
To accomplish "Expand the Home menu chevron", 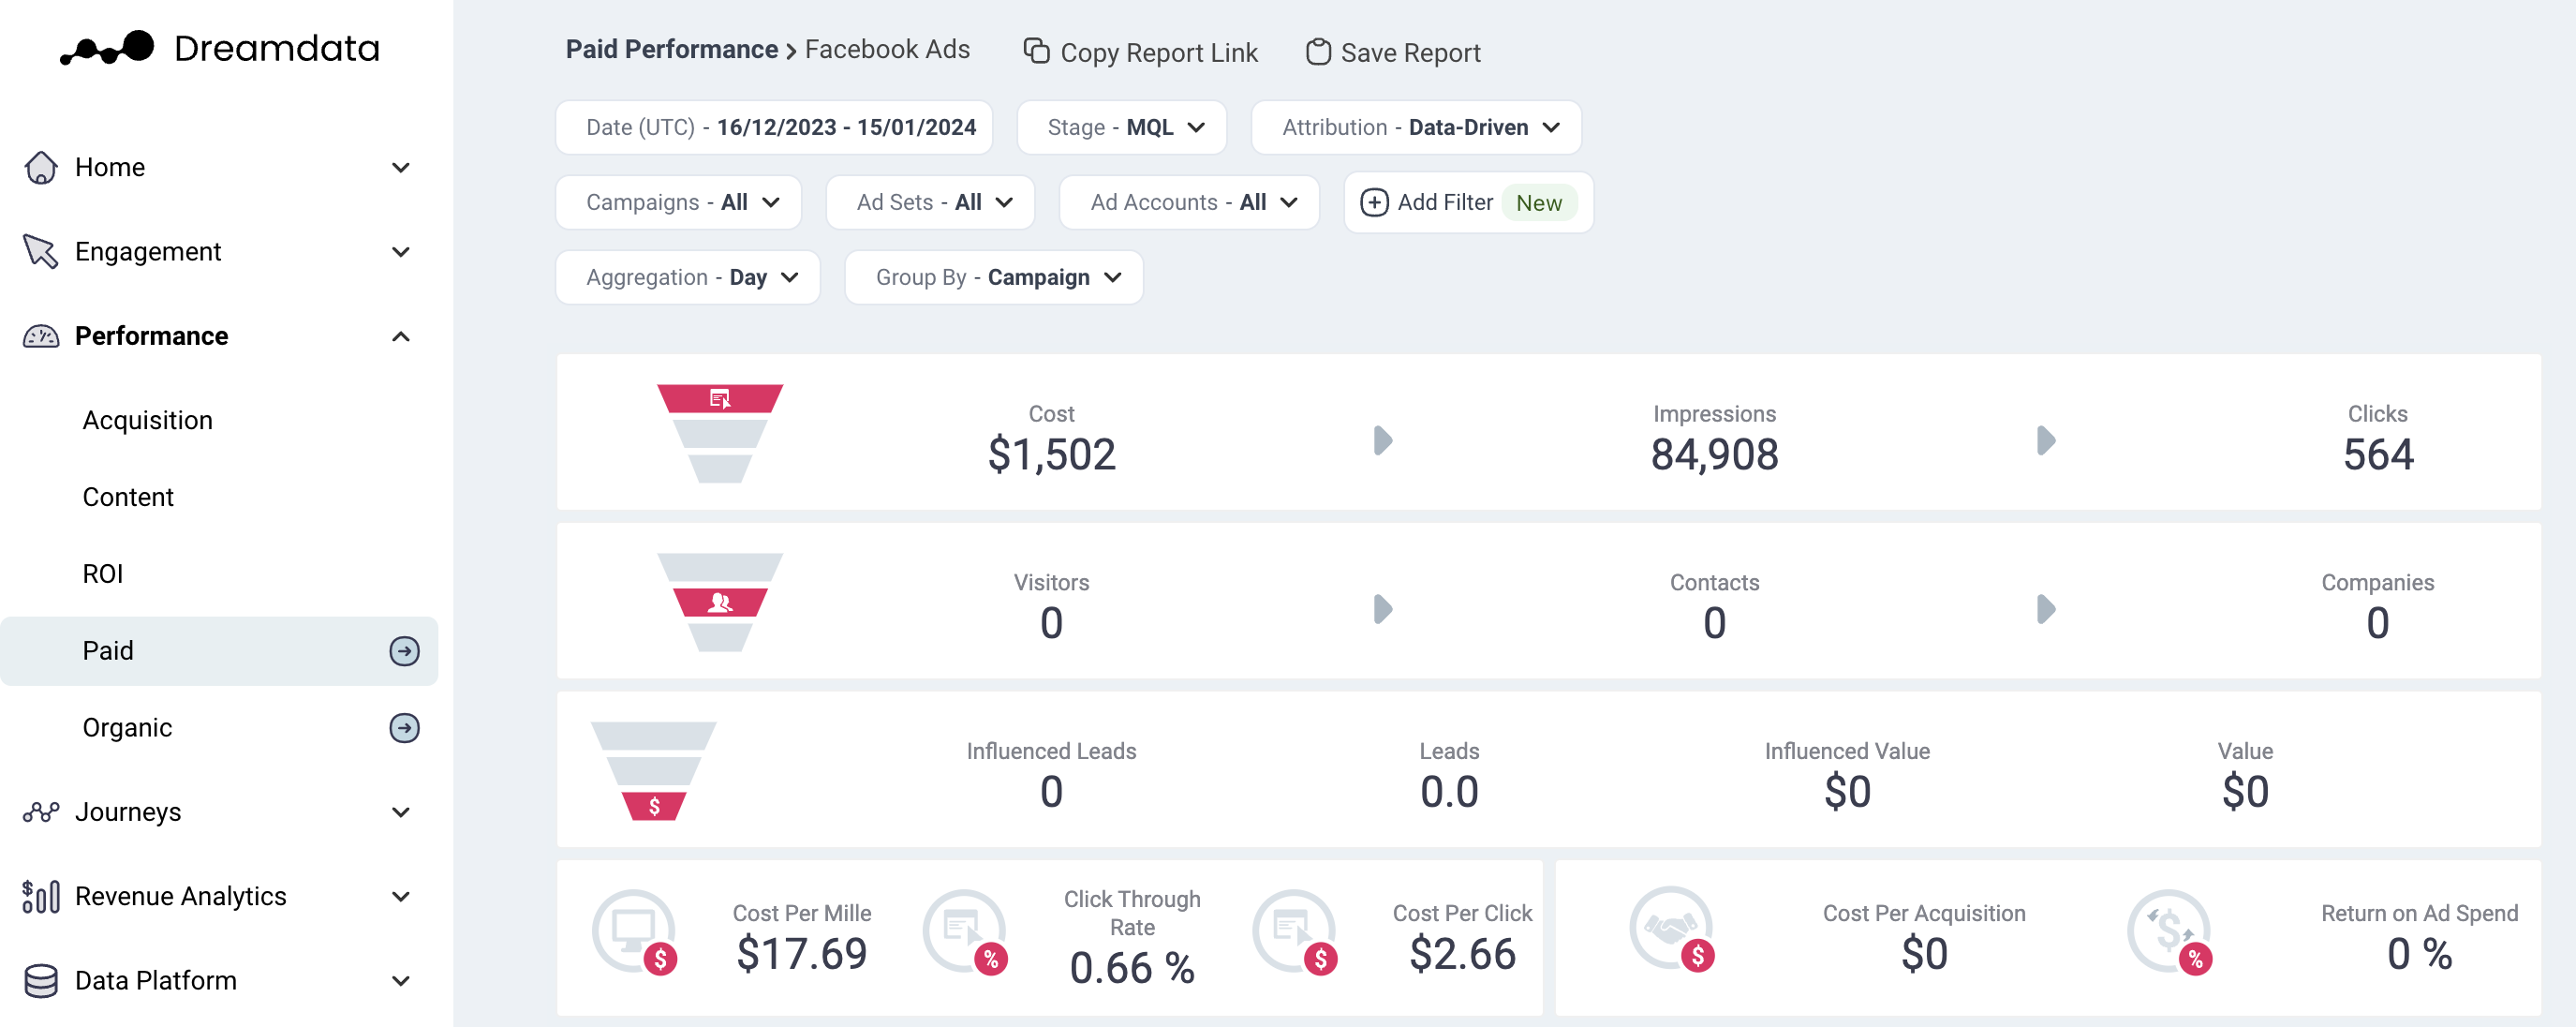I will click(x=401, y=167).
